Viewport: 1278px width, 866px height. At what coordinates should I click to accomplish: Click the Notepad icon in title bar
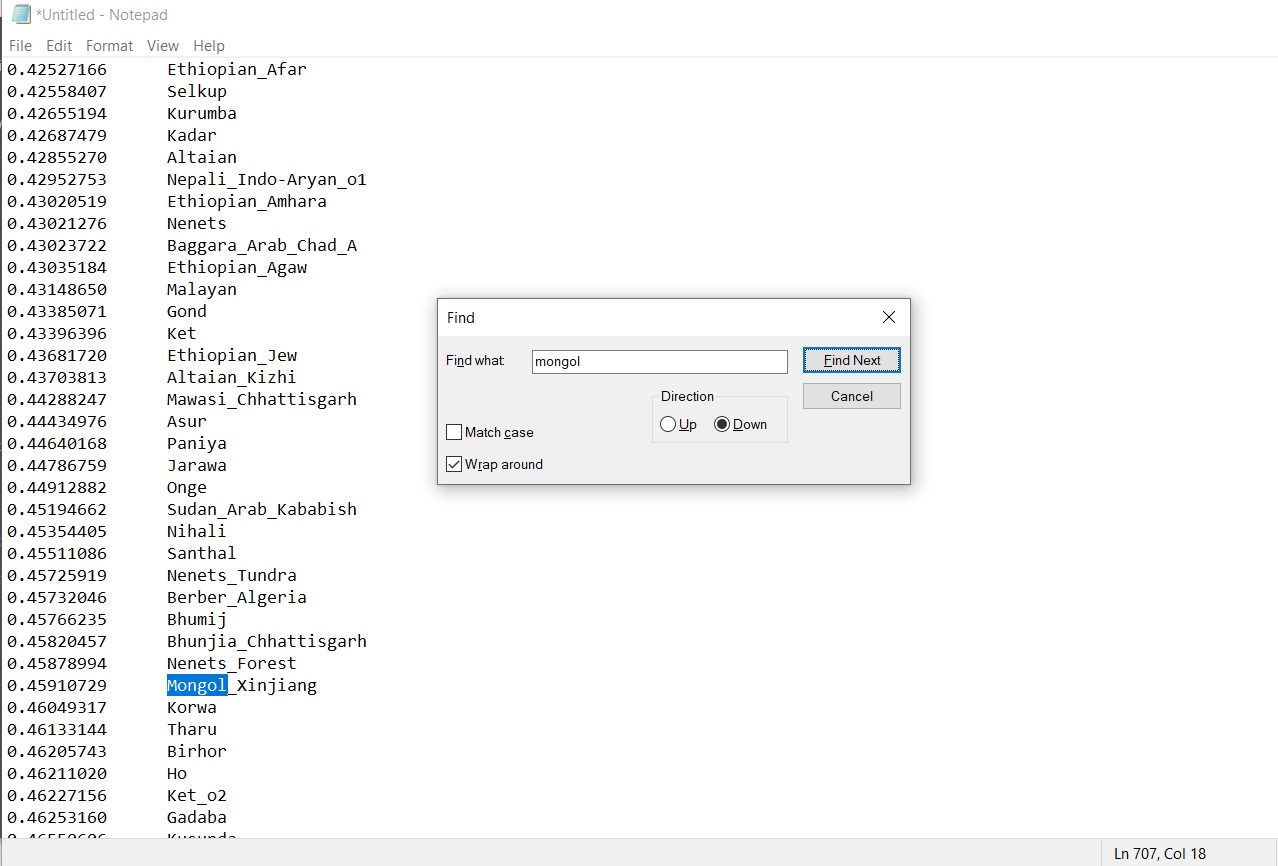(20, 14)
